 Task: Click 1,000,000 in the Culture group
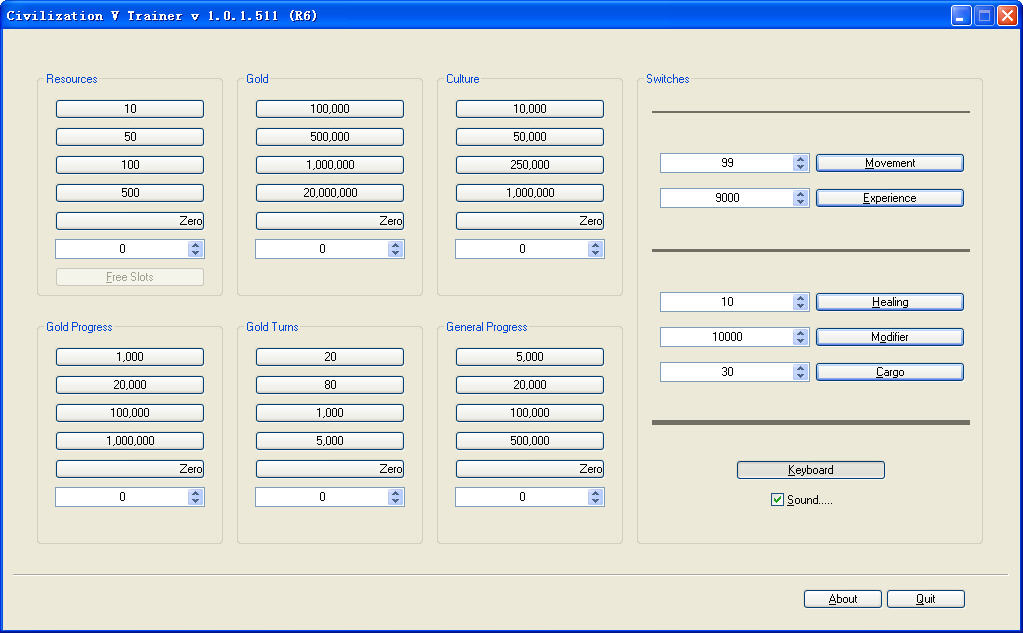click(x=530, y=193)
